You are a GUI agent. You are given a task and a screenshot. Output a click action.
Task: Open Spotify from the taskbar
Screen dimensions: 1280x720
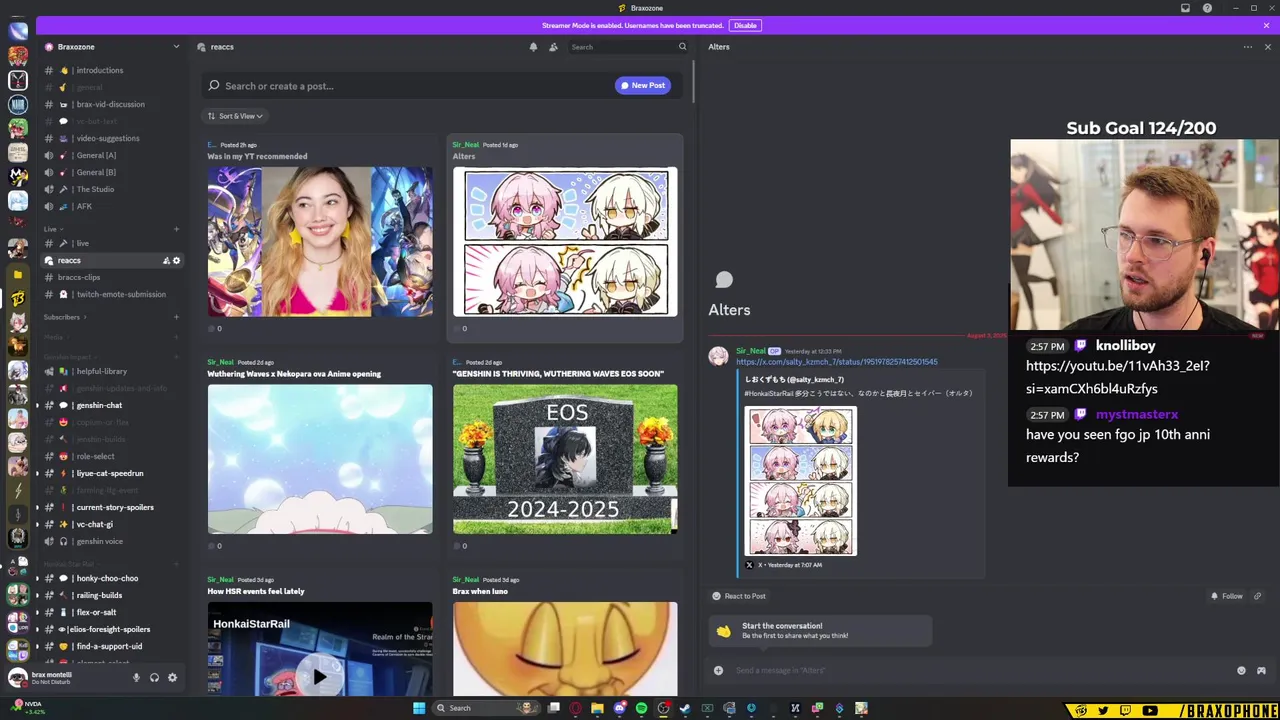point(641,709)
